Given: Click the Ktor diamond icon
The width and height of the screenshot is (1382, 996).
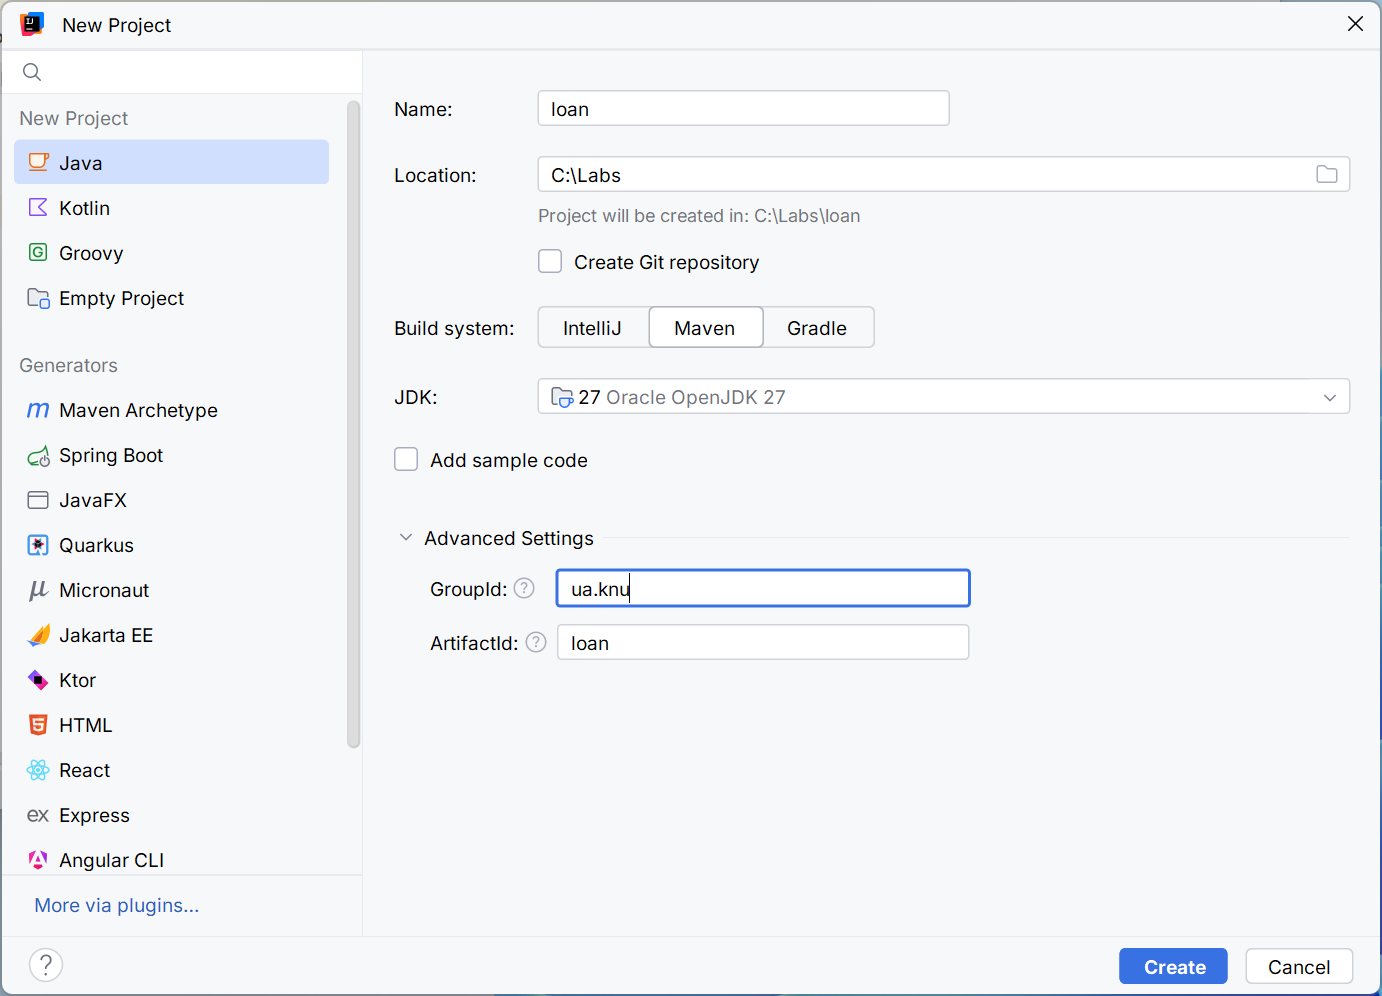Looking at the screenshot, I should pos(38,680).
